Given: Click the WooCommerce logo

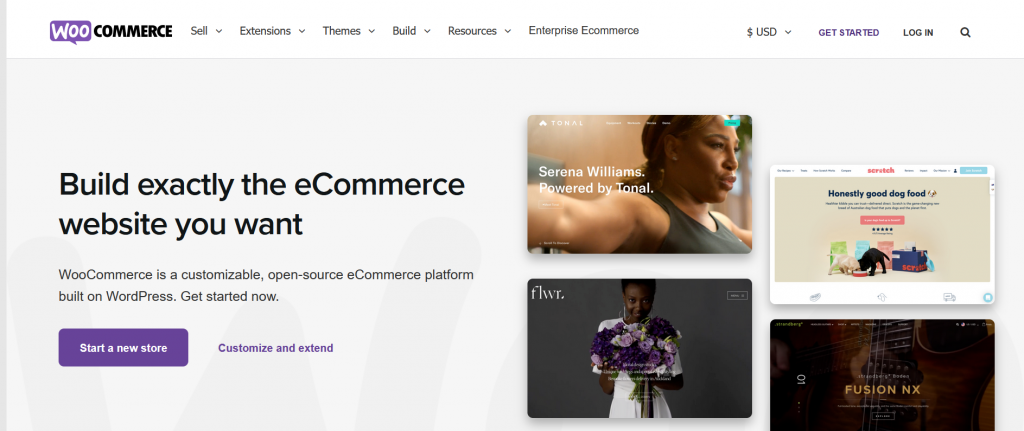Looking at the screenshot, I should (x=111, y=31).
